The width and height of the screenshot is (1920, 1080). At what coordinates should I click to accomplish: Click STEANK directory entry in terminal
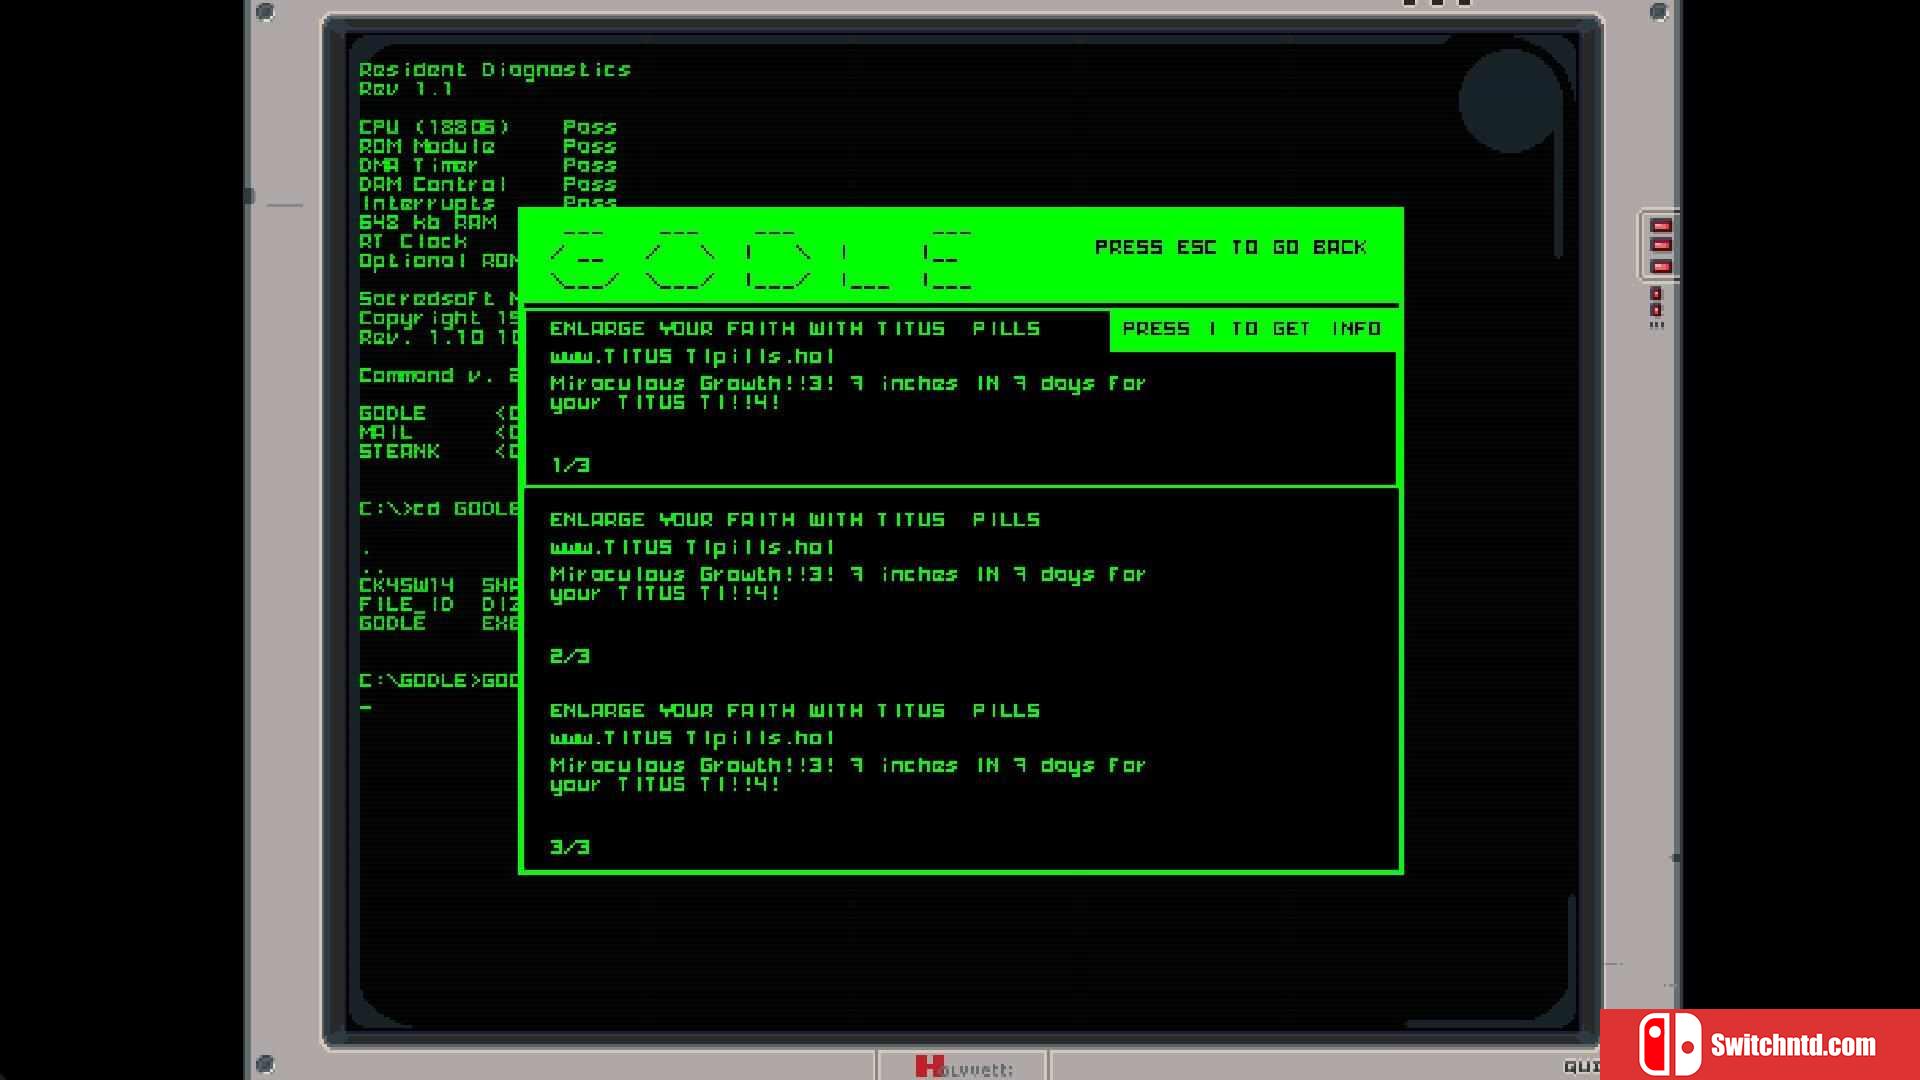tap(439, 451)
